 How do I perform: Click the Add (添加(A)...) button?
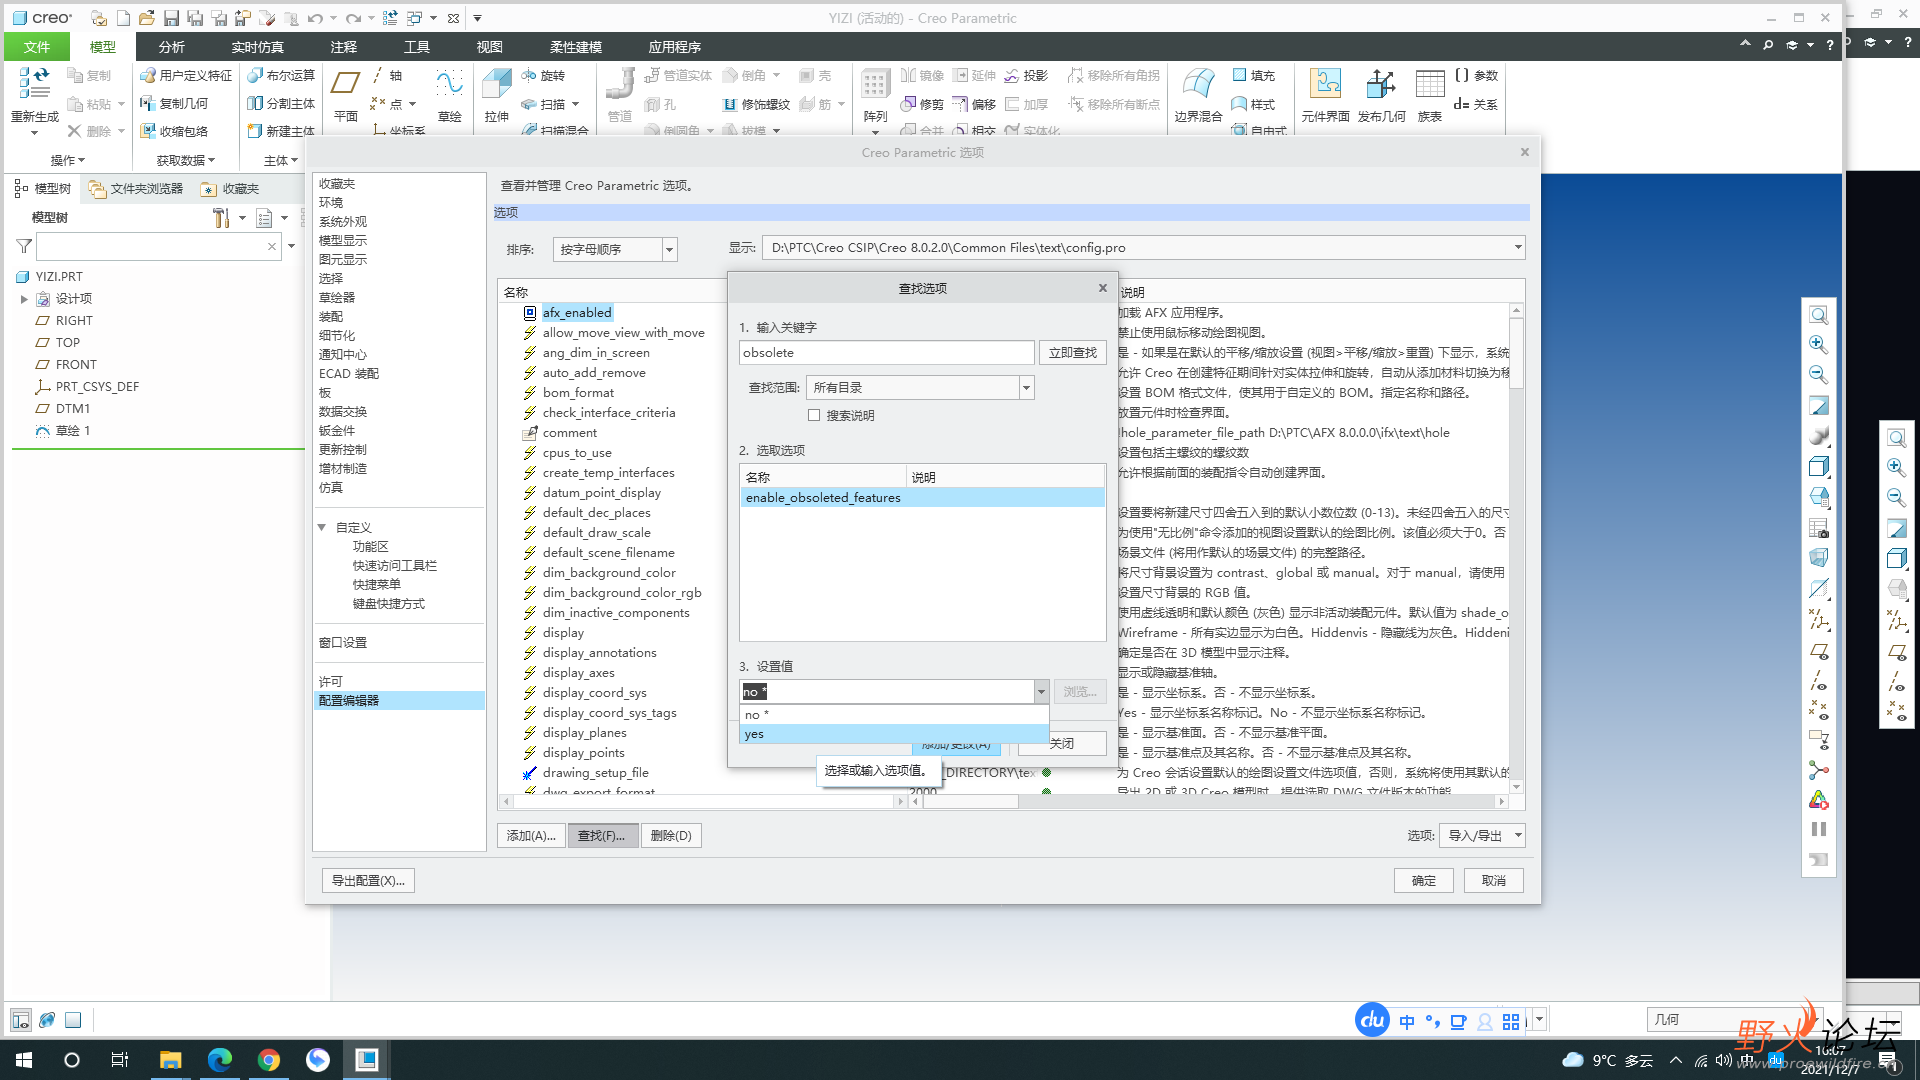tap(531, 836)
